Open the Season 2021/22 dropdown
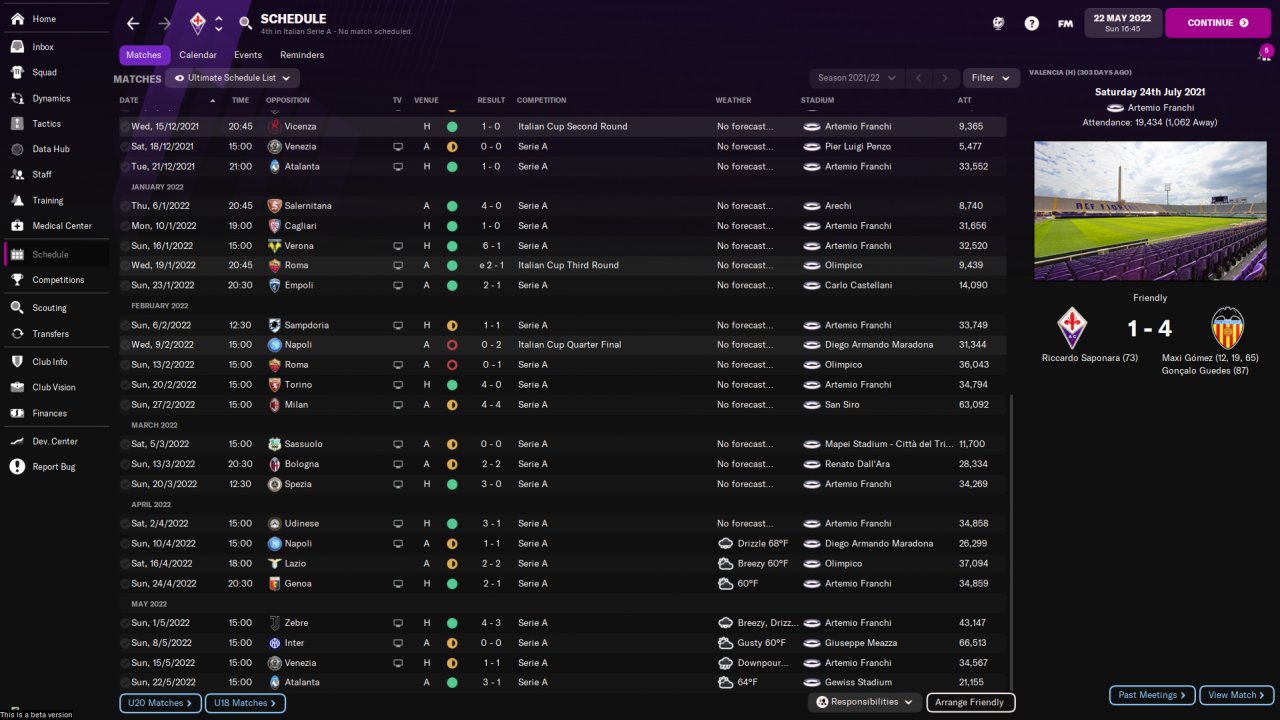The height and width of the screenshot is (720, 1280). 857,78
